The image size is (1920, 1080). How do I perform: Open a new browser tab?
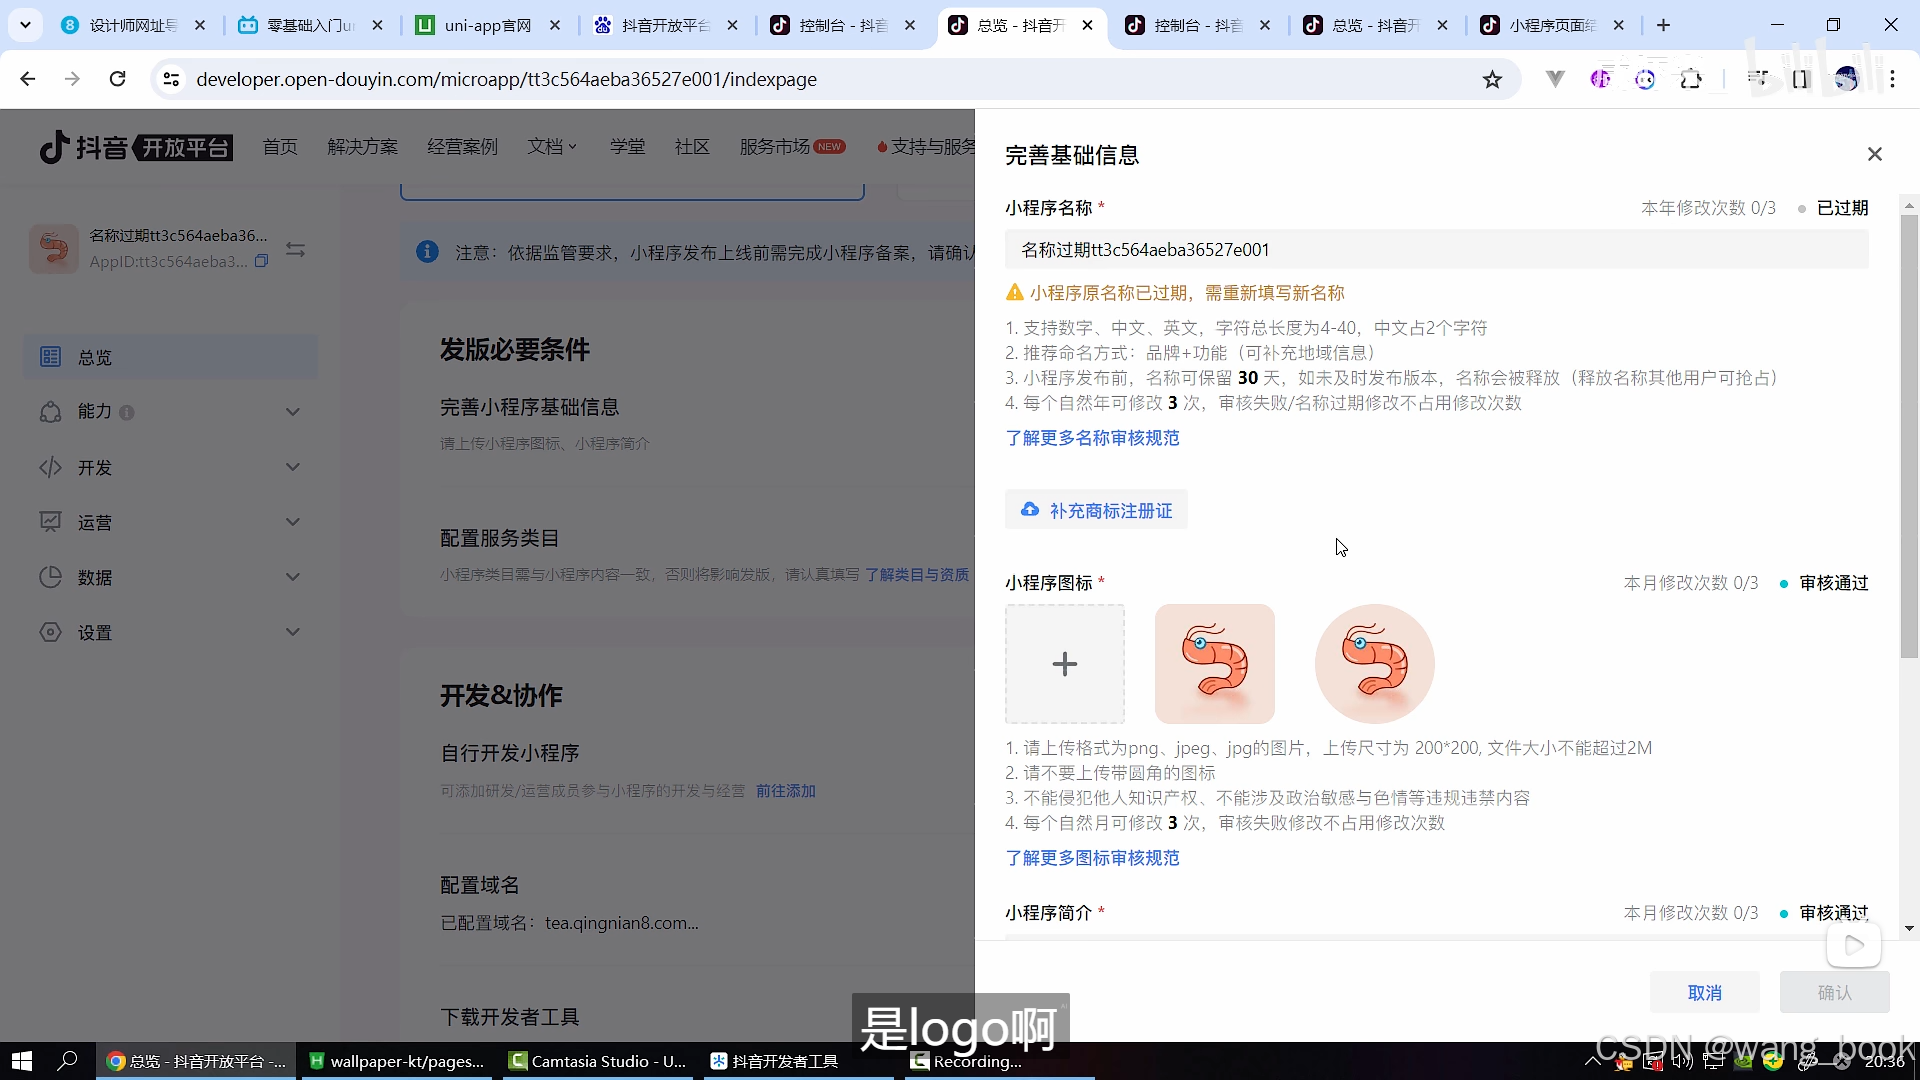[1663, 25]
